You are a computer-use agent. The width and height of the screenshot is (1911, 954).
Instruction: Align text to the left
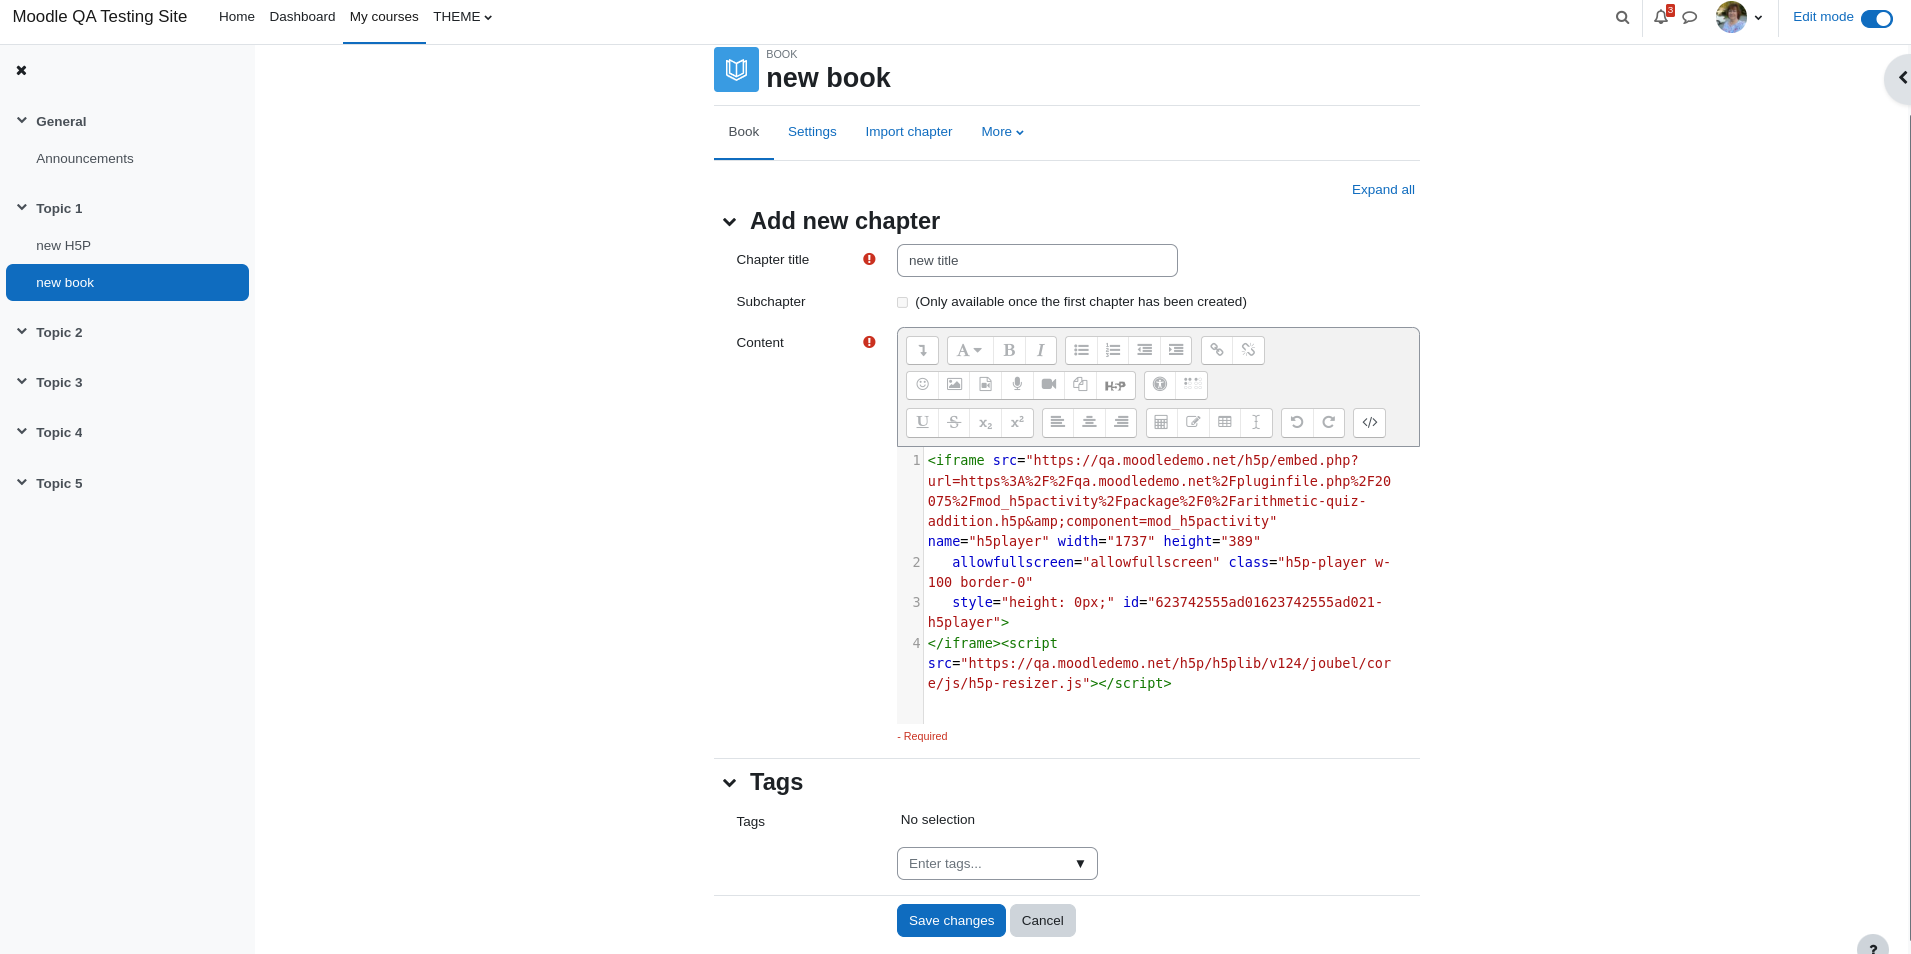(1057, 423)
